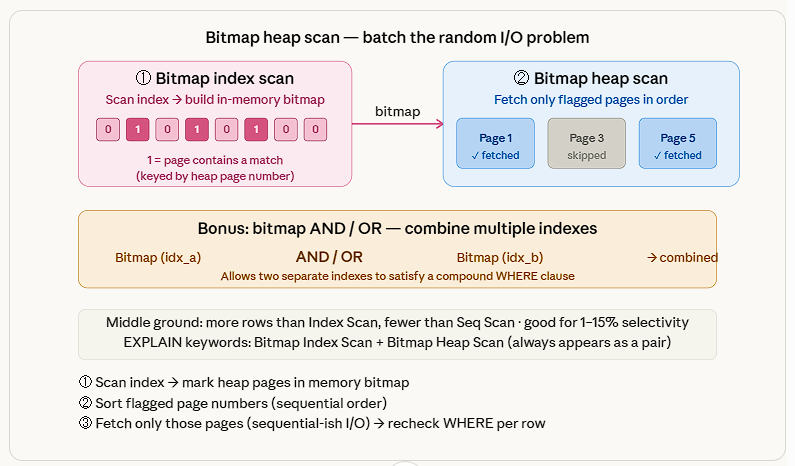Click step 3 Fetch only those pages line
795x466 pixels.
tap(311, 423)
